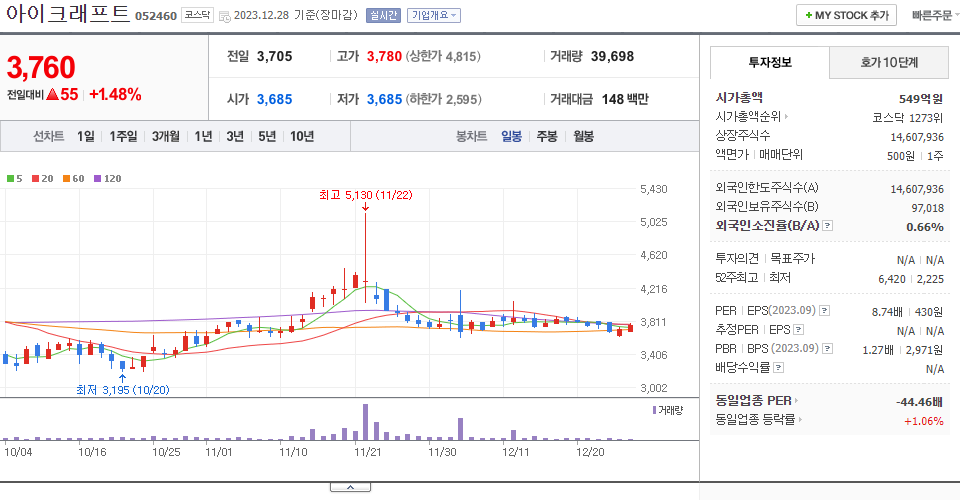Screen dimensions: 960x500
Task: Click the +1.48% change rate
Action: point(115,94)
